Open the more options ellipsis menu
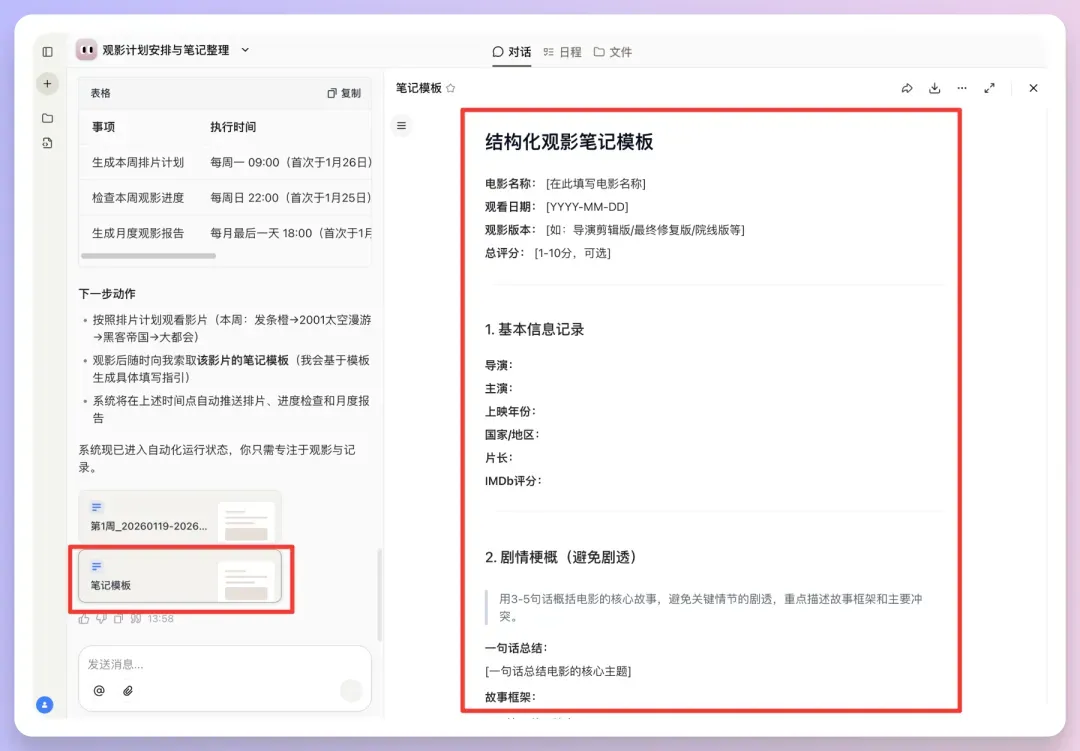The image size is (1080, 751). click(962, 88)
